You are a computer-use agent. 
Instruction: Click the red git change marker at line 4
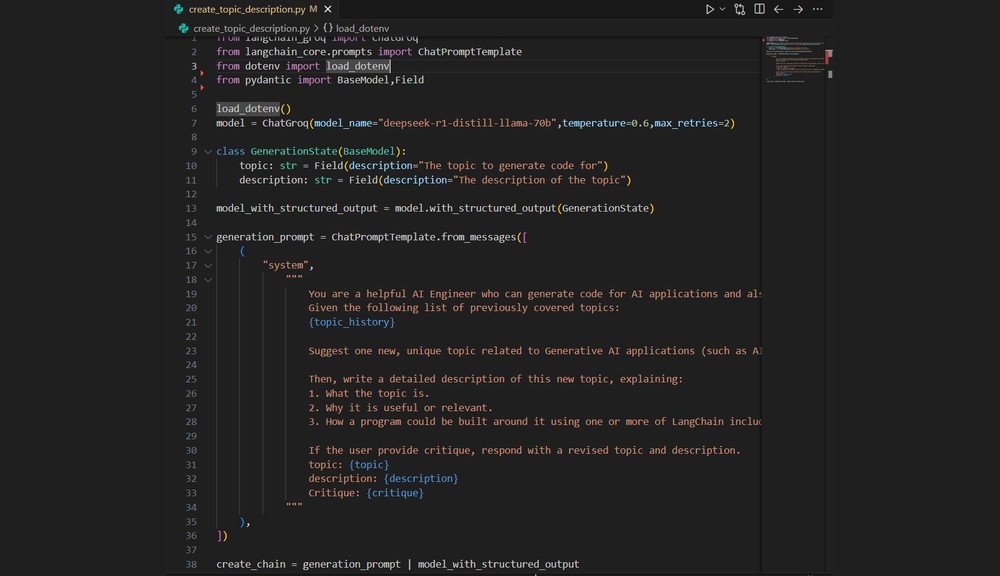pos(202,87)
